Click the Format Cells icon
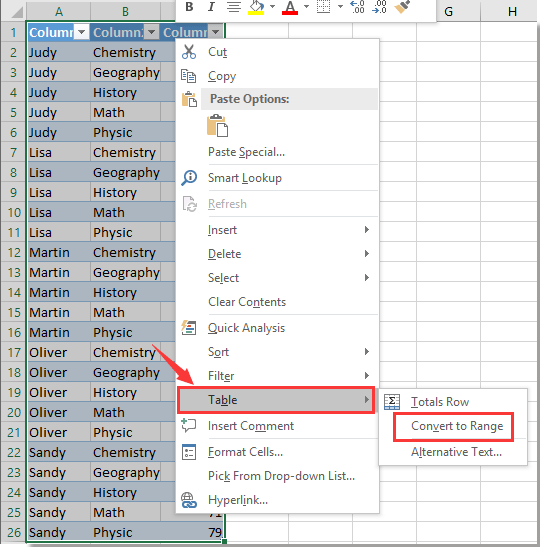Screen dimensions: 540x547 pyautogui.click(x=189, y=452)
